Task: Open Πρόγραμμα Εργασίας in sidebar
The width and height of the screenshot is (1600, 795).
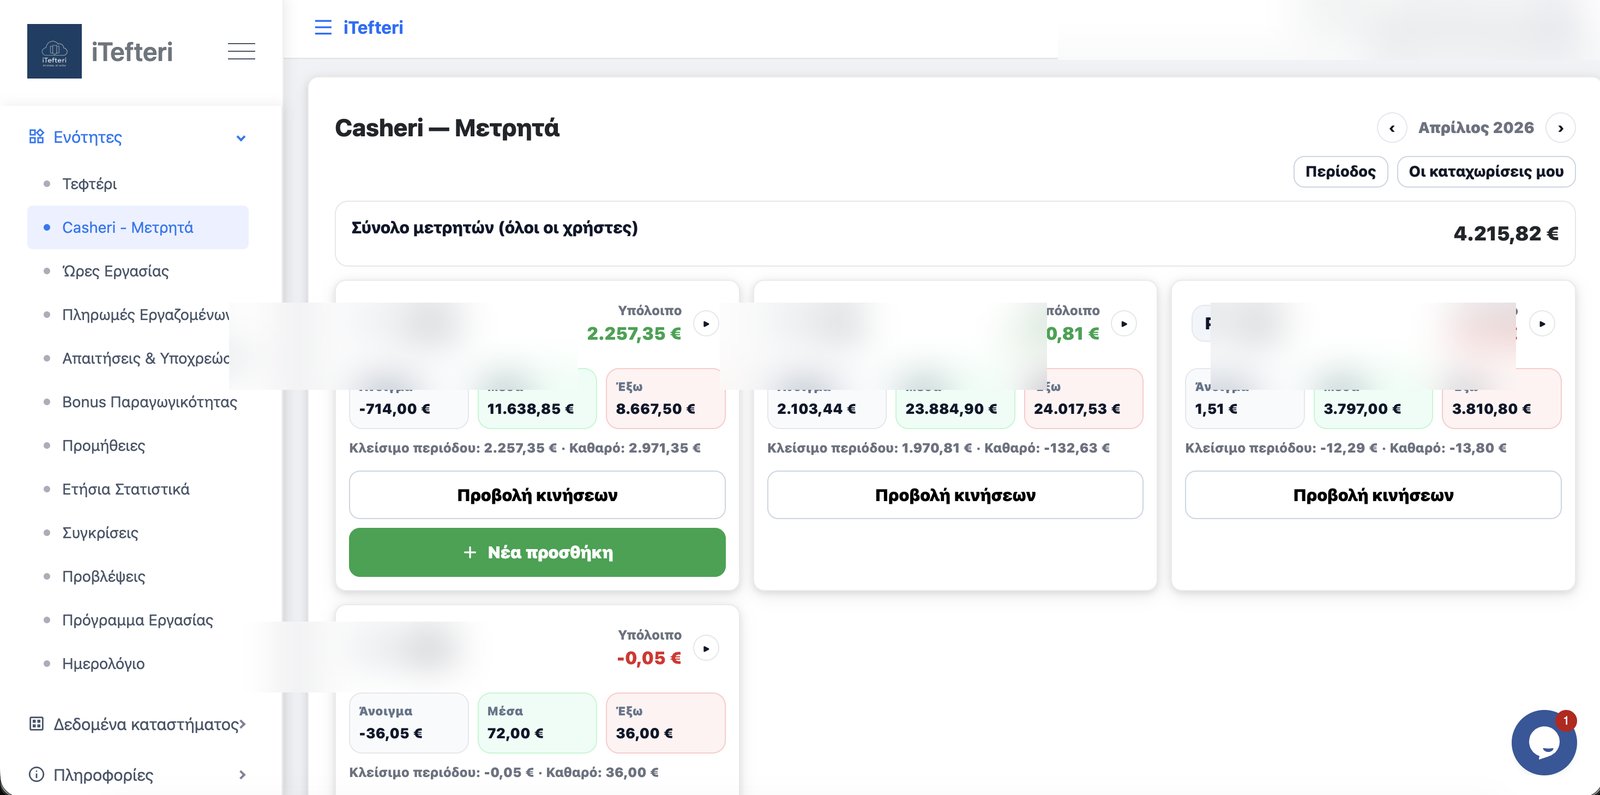Action: [137, 620]
